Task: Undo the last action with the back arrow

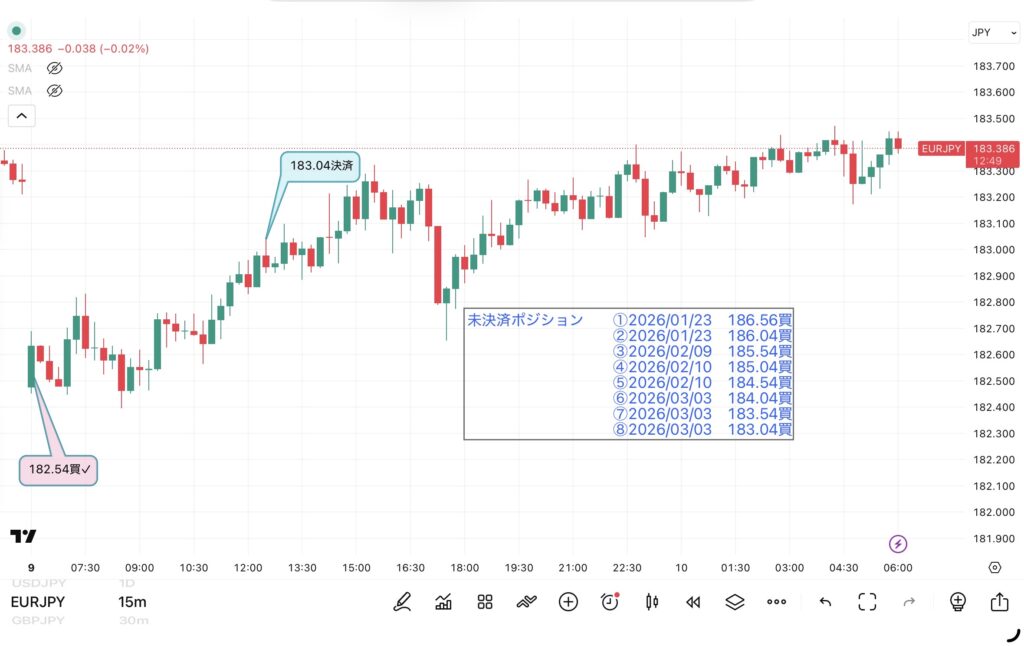Action: point(825,601)
